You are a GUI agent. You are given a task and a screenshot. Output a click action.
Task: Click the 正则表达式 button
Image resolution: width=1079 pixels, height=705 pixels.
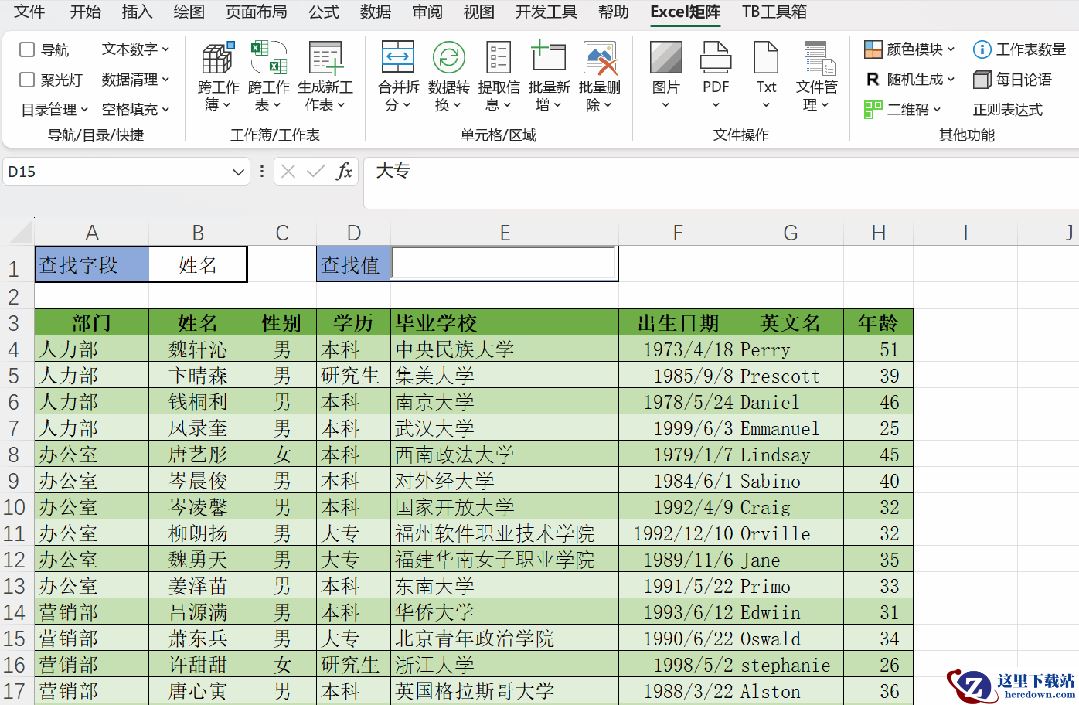click(x=1007, y=109)
